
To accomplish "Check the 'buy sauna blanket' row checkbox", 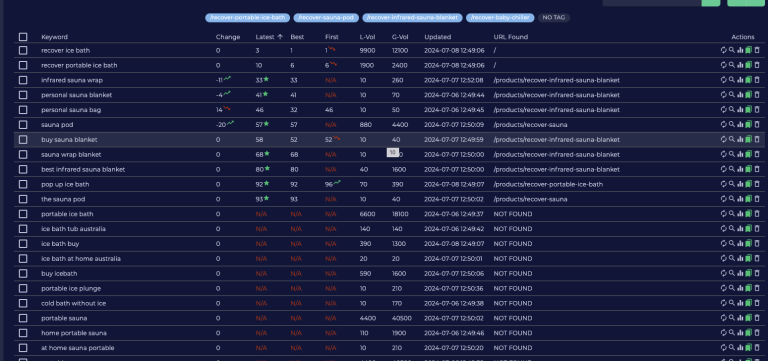I will pyautogui.click(x=23, y=140).
